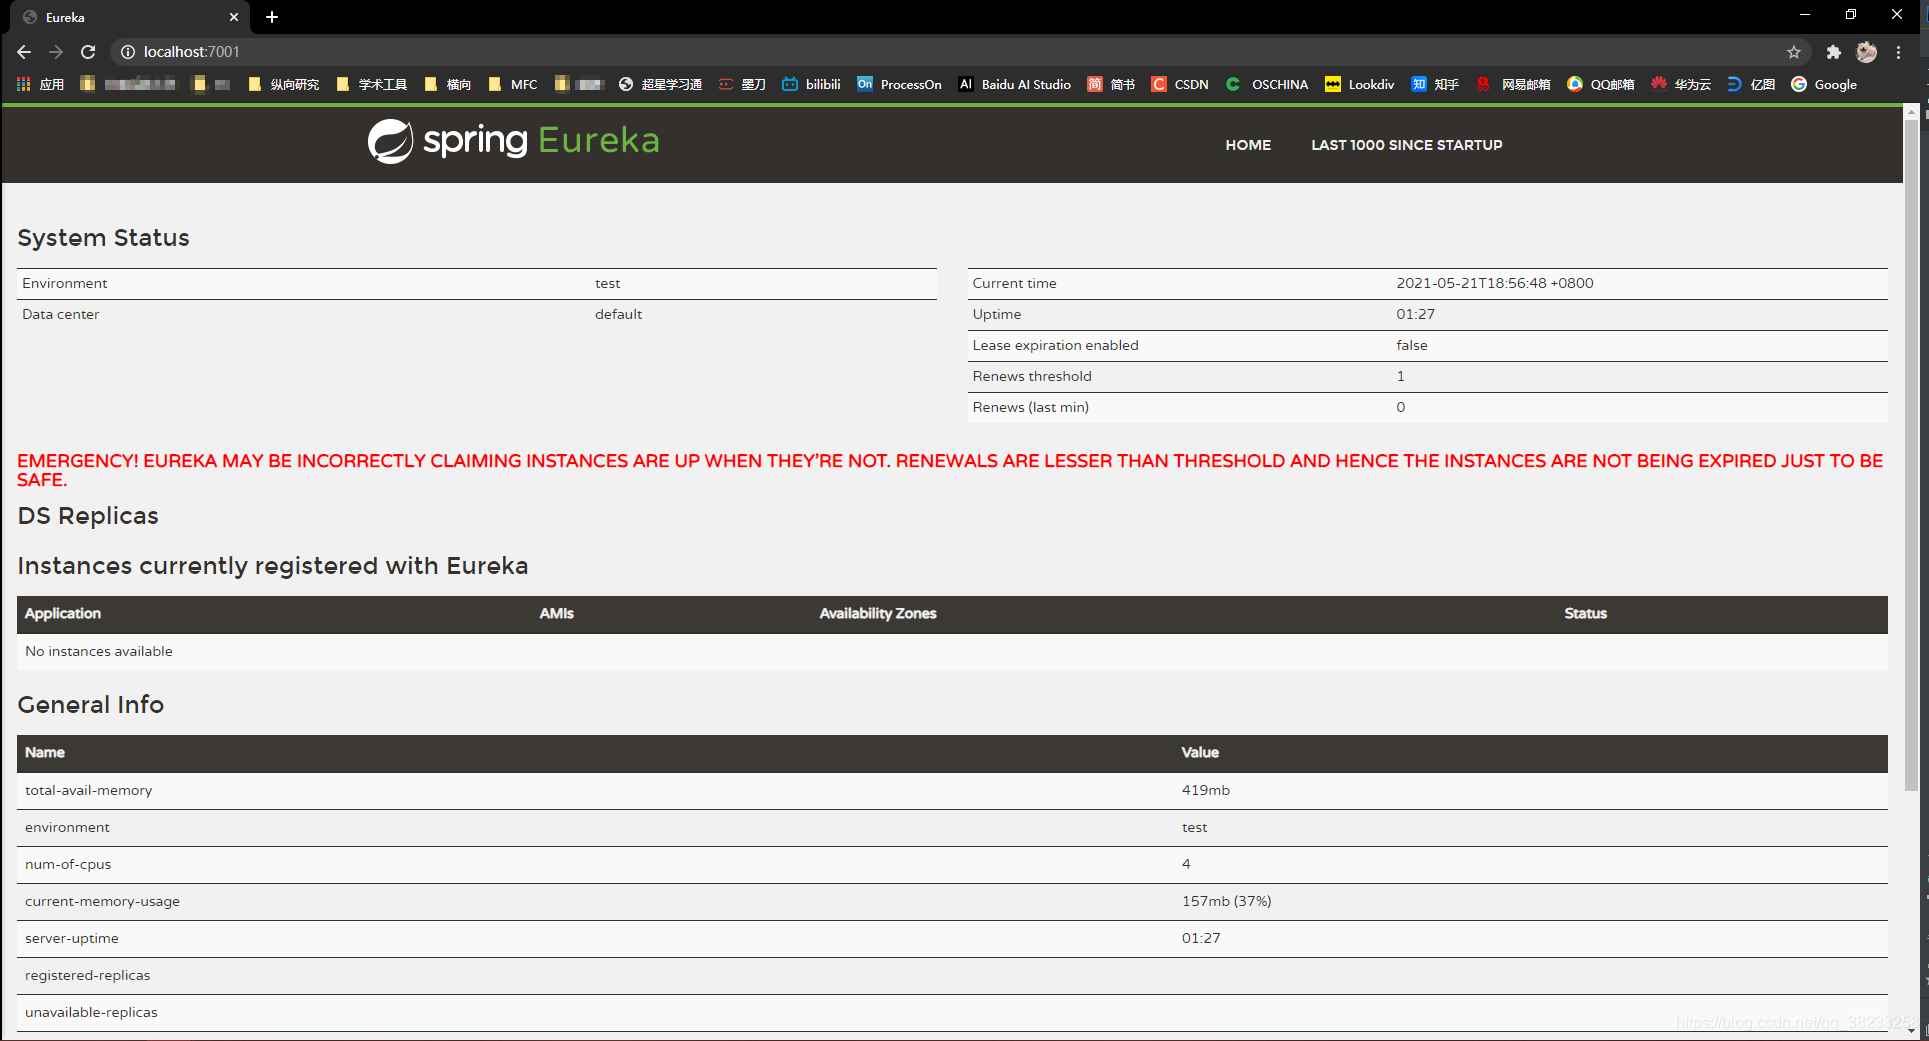Open the 纵向研究 bookmark folder

(x=283, y=84)
